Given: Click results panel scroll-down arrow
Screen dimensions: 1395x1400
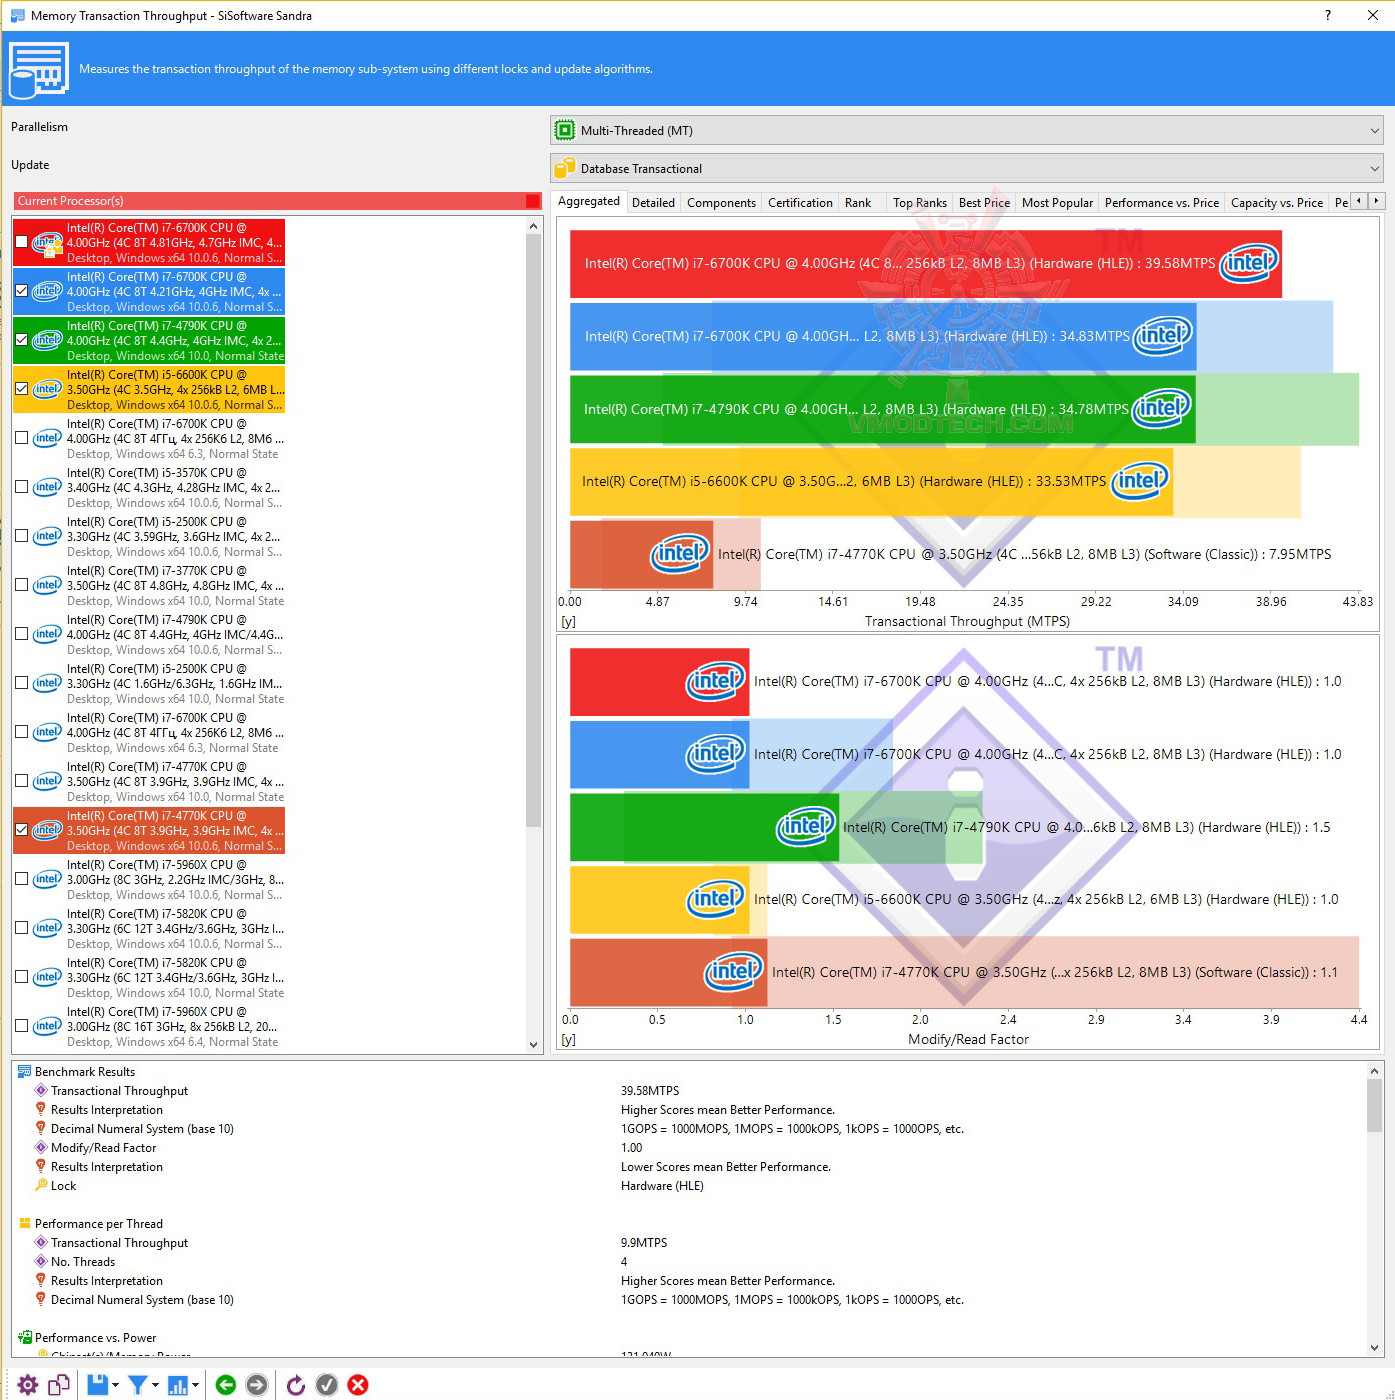Looking at the screenshot, I should coord(1375,1348).
